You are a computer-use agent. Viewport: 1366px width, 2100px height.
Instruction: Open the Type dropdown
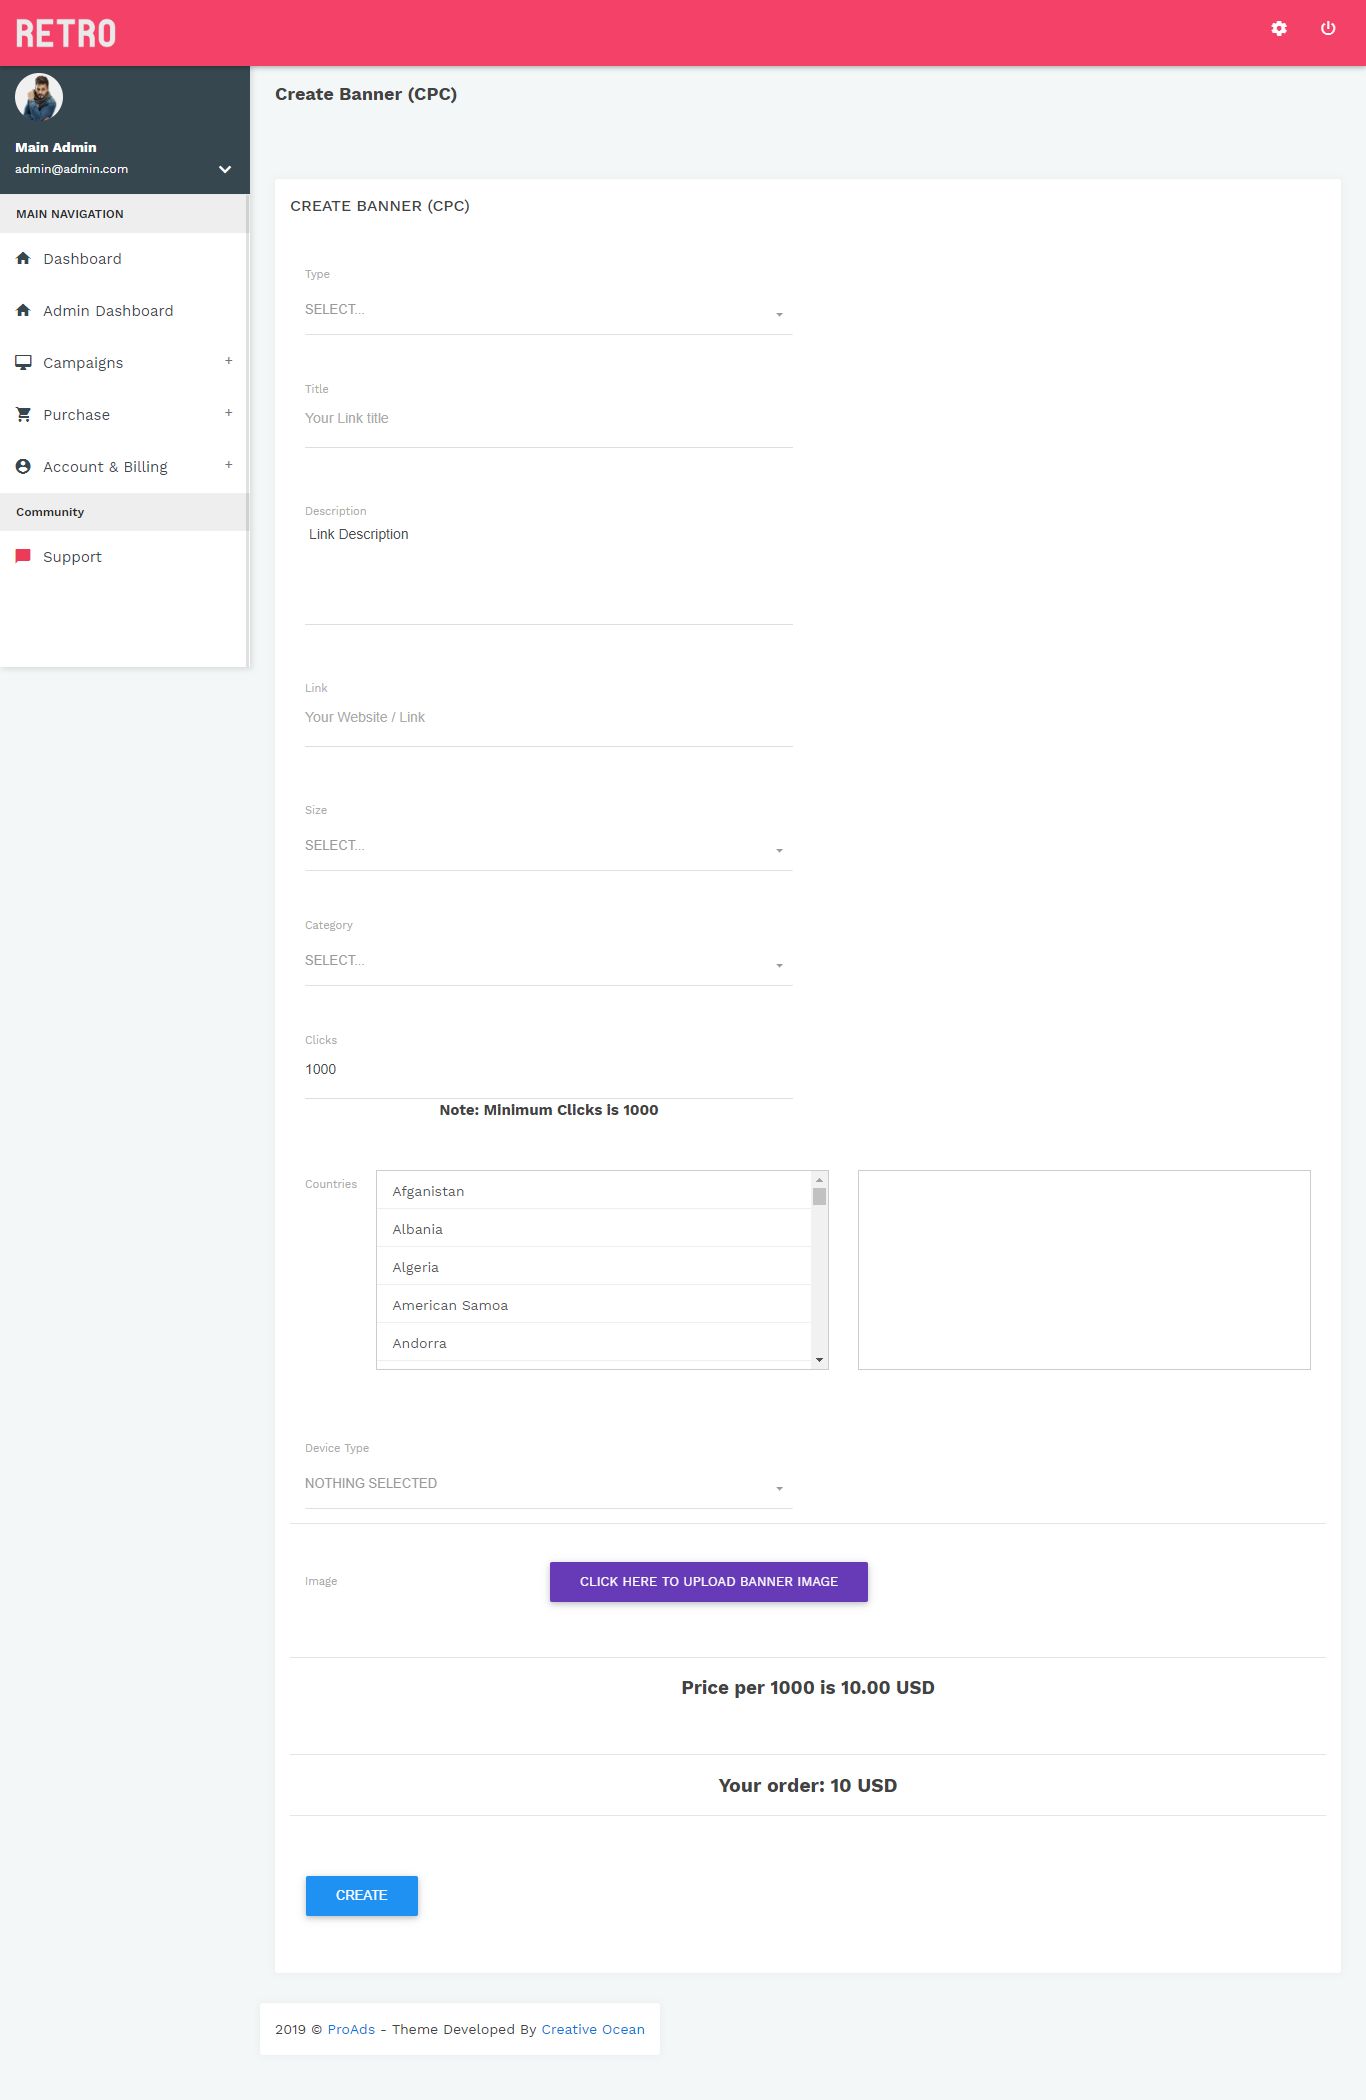tap(548, 311)
